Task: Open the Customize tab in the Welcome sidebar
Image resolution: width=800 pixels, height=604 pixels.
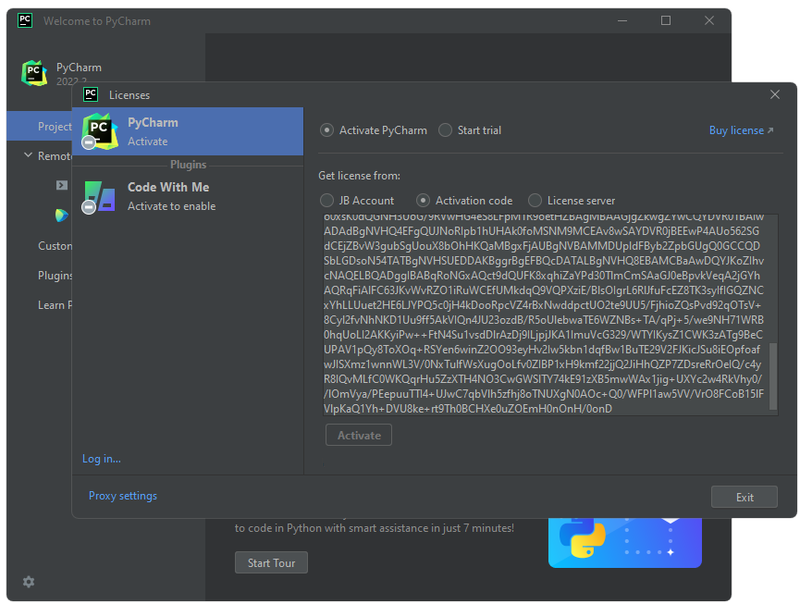Action: click(x=55, y=246)
